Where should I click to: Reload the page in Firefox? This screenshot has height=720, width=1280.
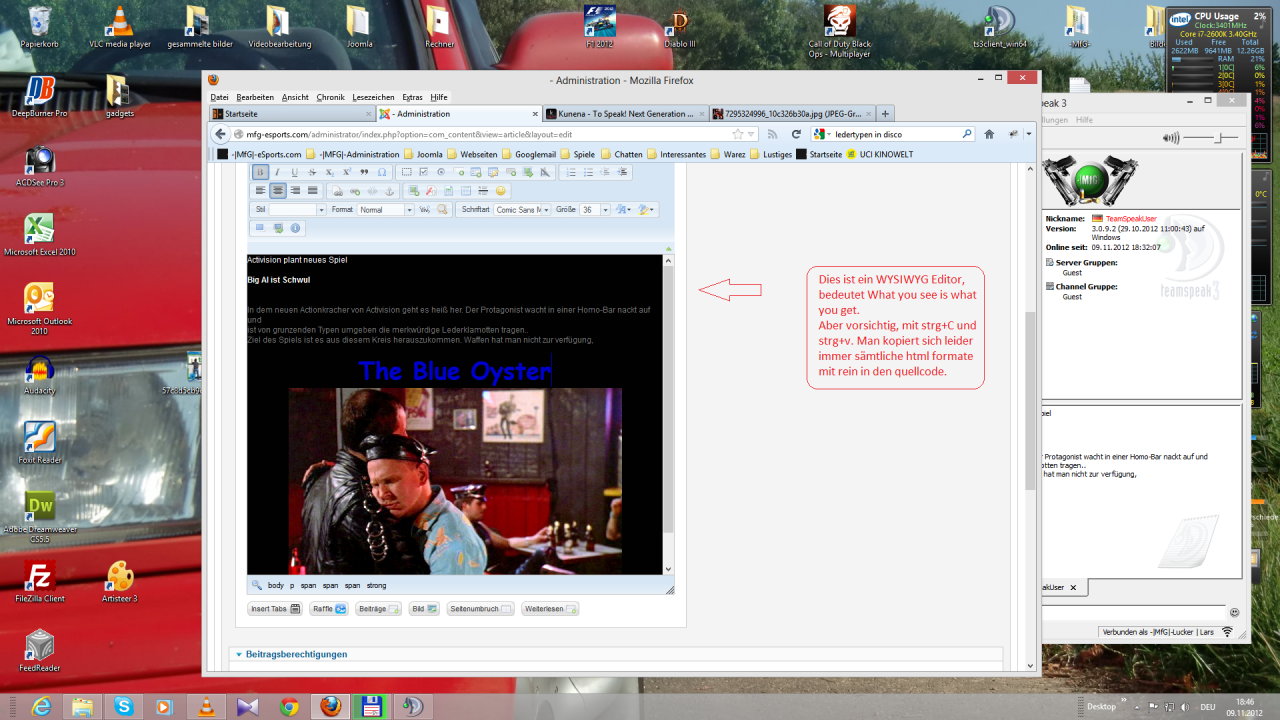pos(796,134)
